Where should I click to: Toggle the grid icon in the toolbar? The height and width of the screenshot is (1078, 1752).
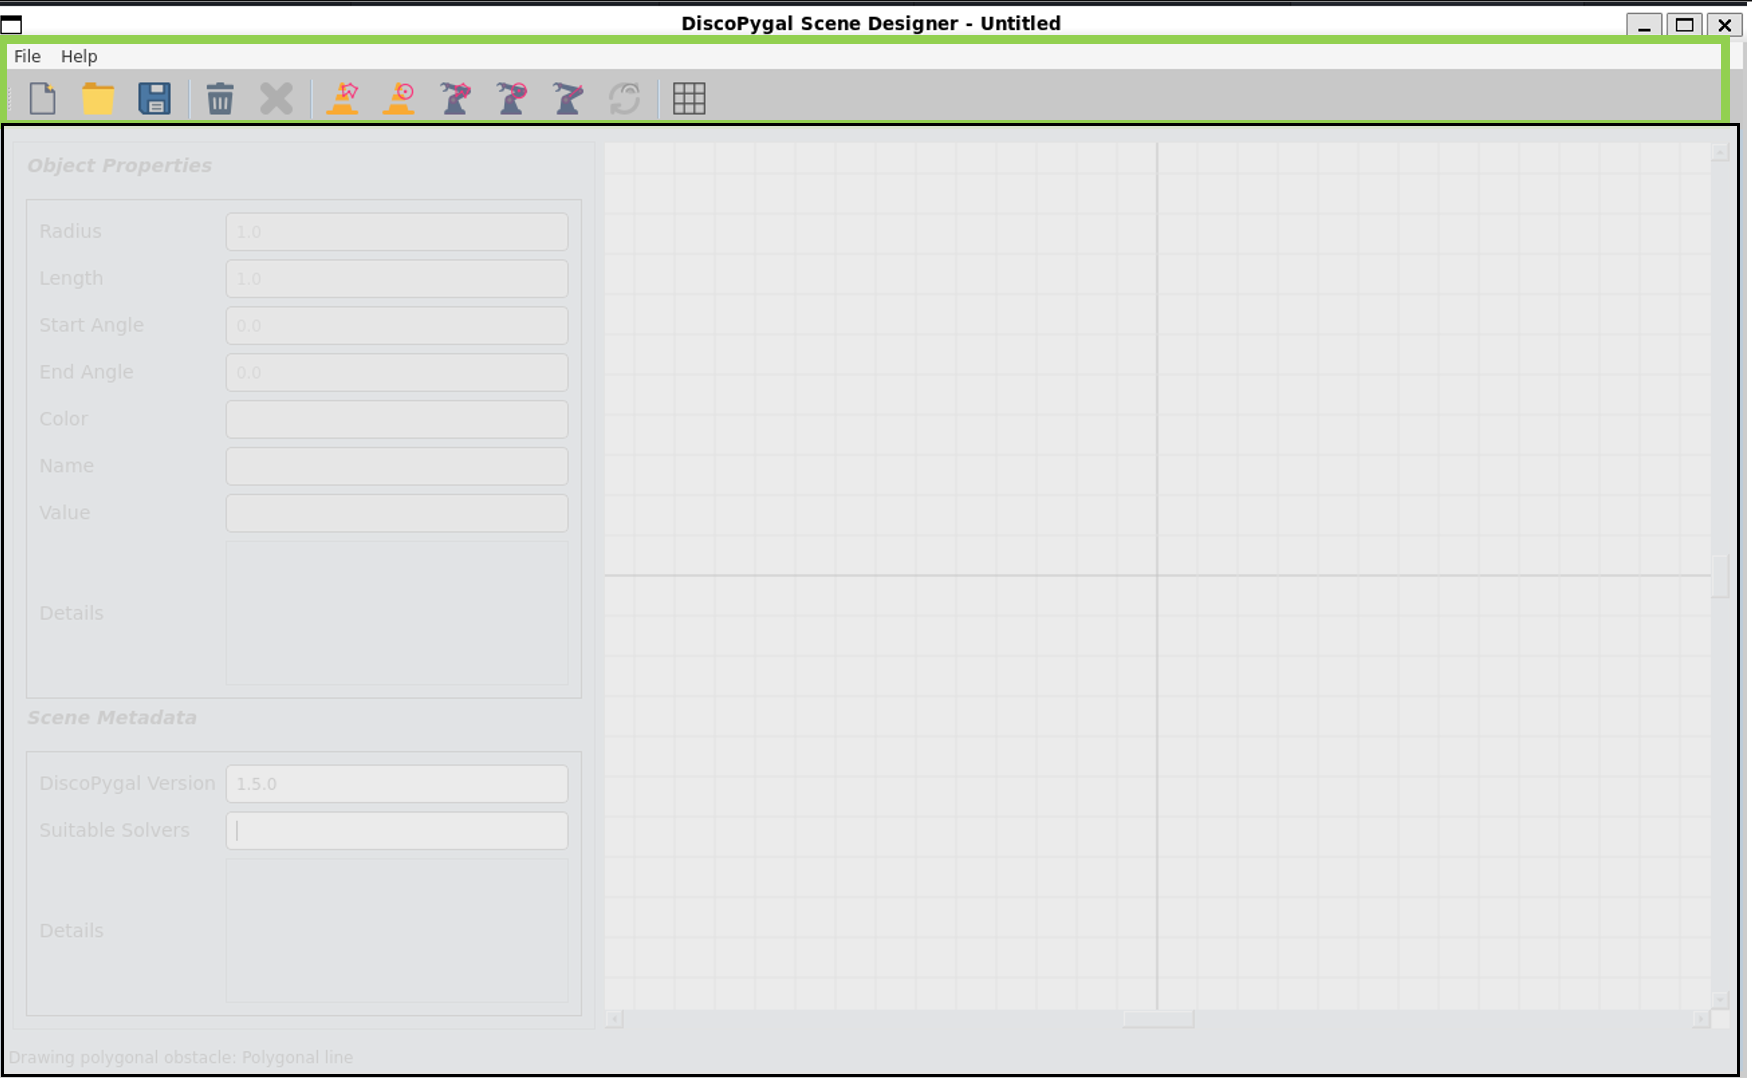coord(689,98)
